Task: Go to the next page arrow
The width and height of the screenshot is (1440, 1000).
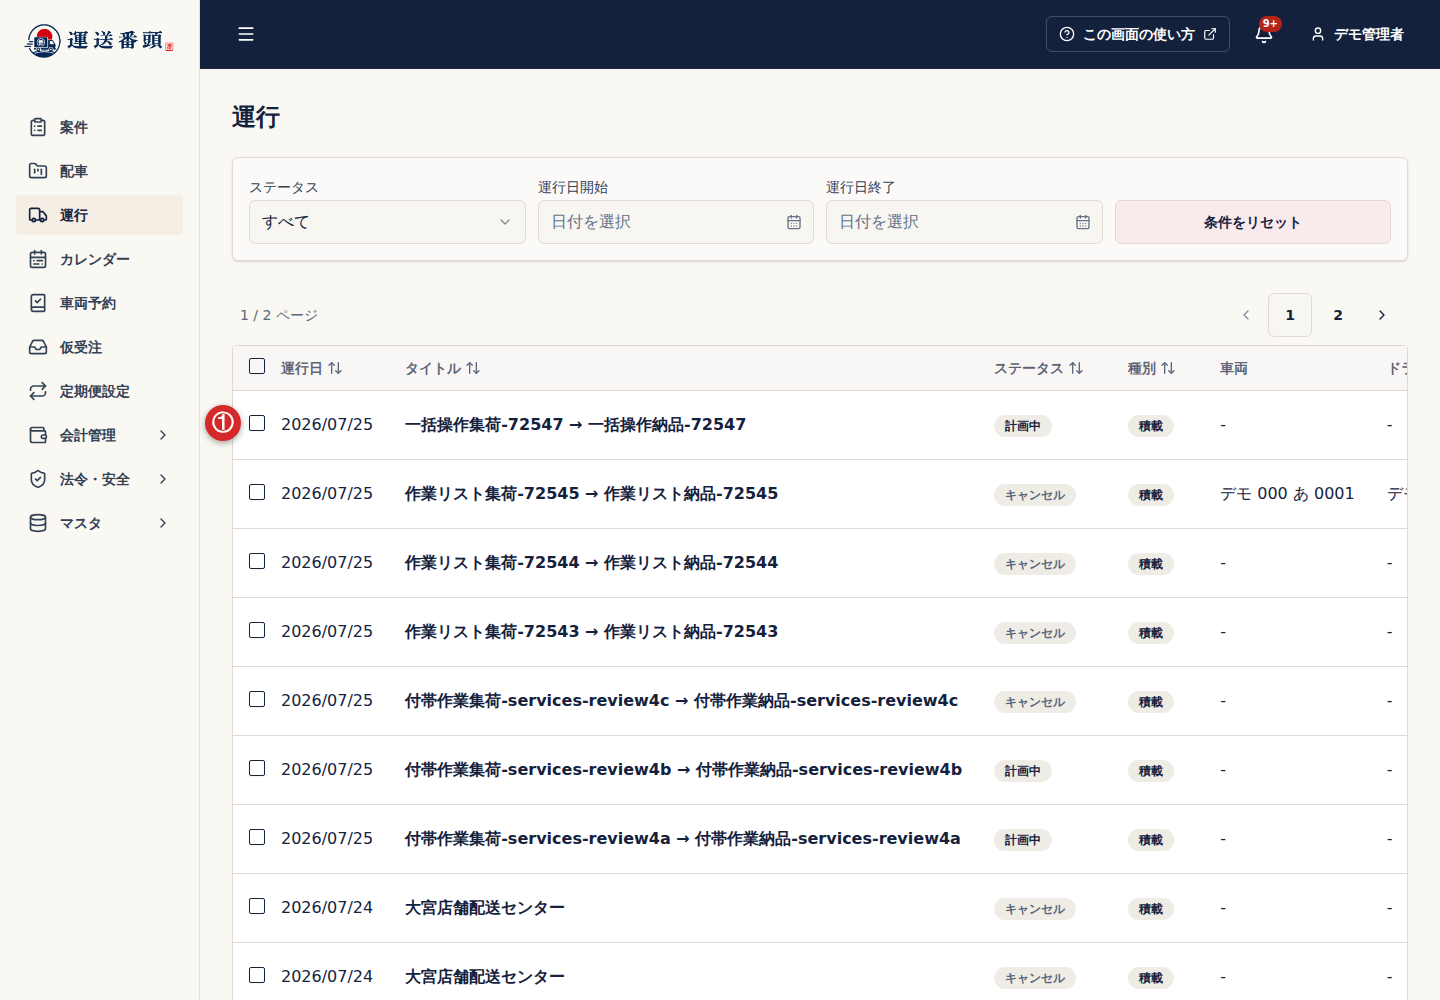Action: 1382,315
